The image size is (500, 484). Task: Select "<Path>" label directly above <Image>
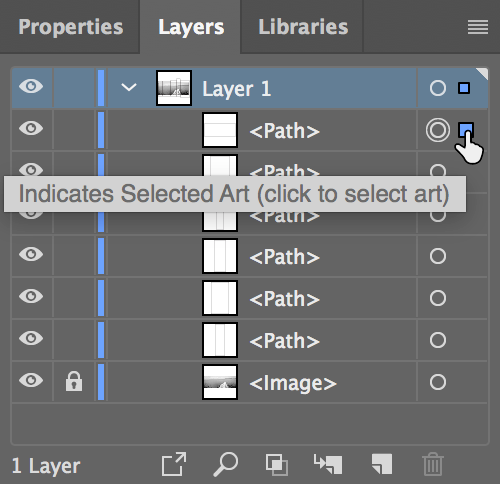click(285, 341)
